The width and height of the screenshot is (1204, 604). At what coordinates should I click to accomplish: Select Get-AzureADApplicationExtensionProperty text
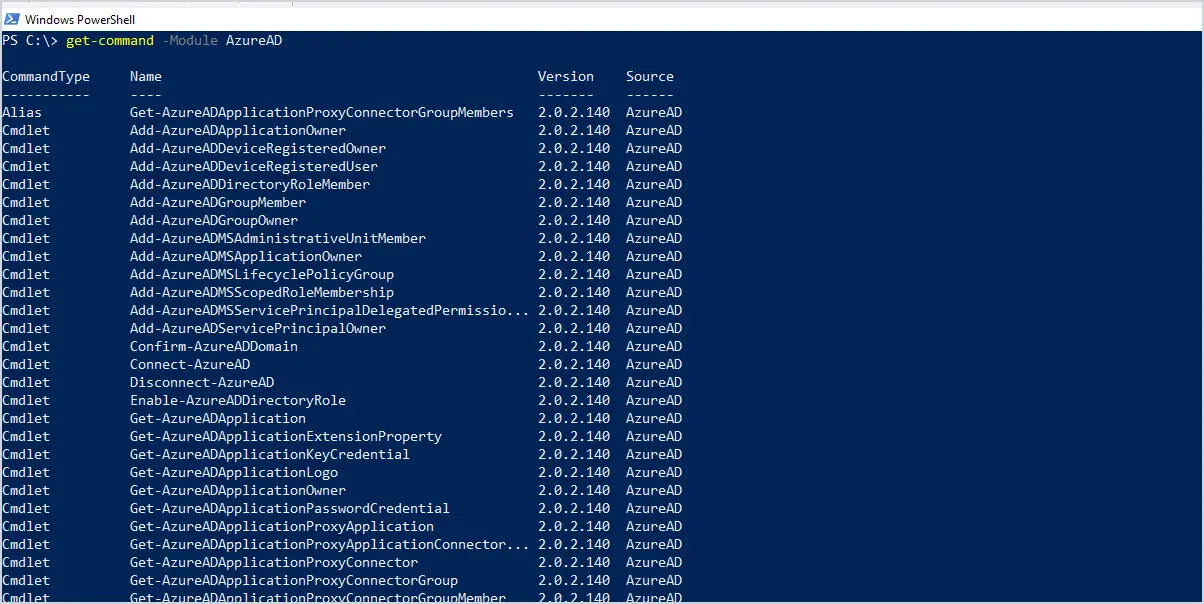286,436
